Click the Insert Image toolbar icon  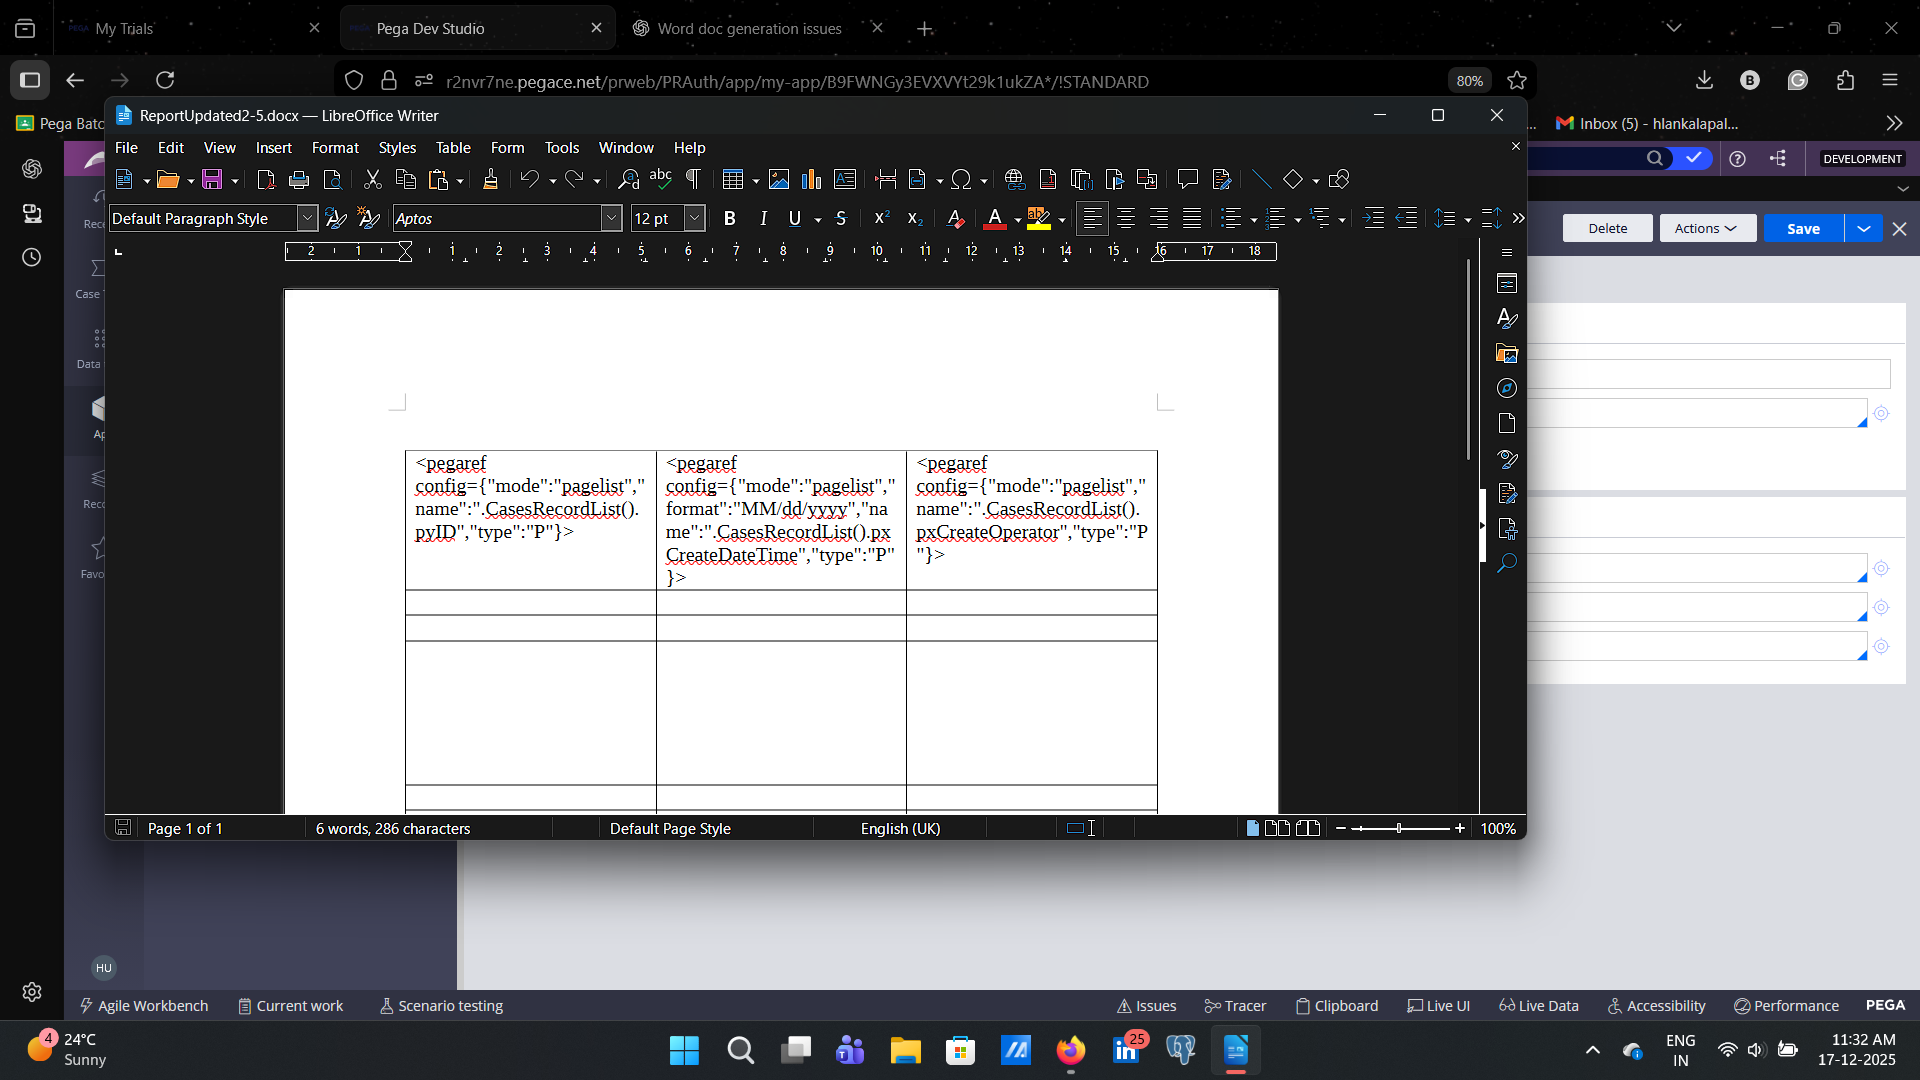tap(779, 180)
